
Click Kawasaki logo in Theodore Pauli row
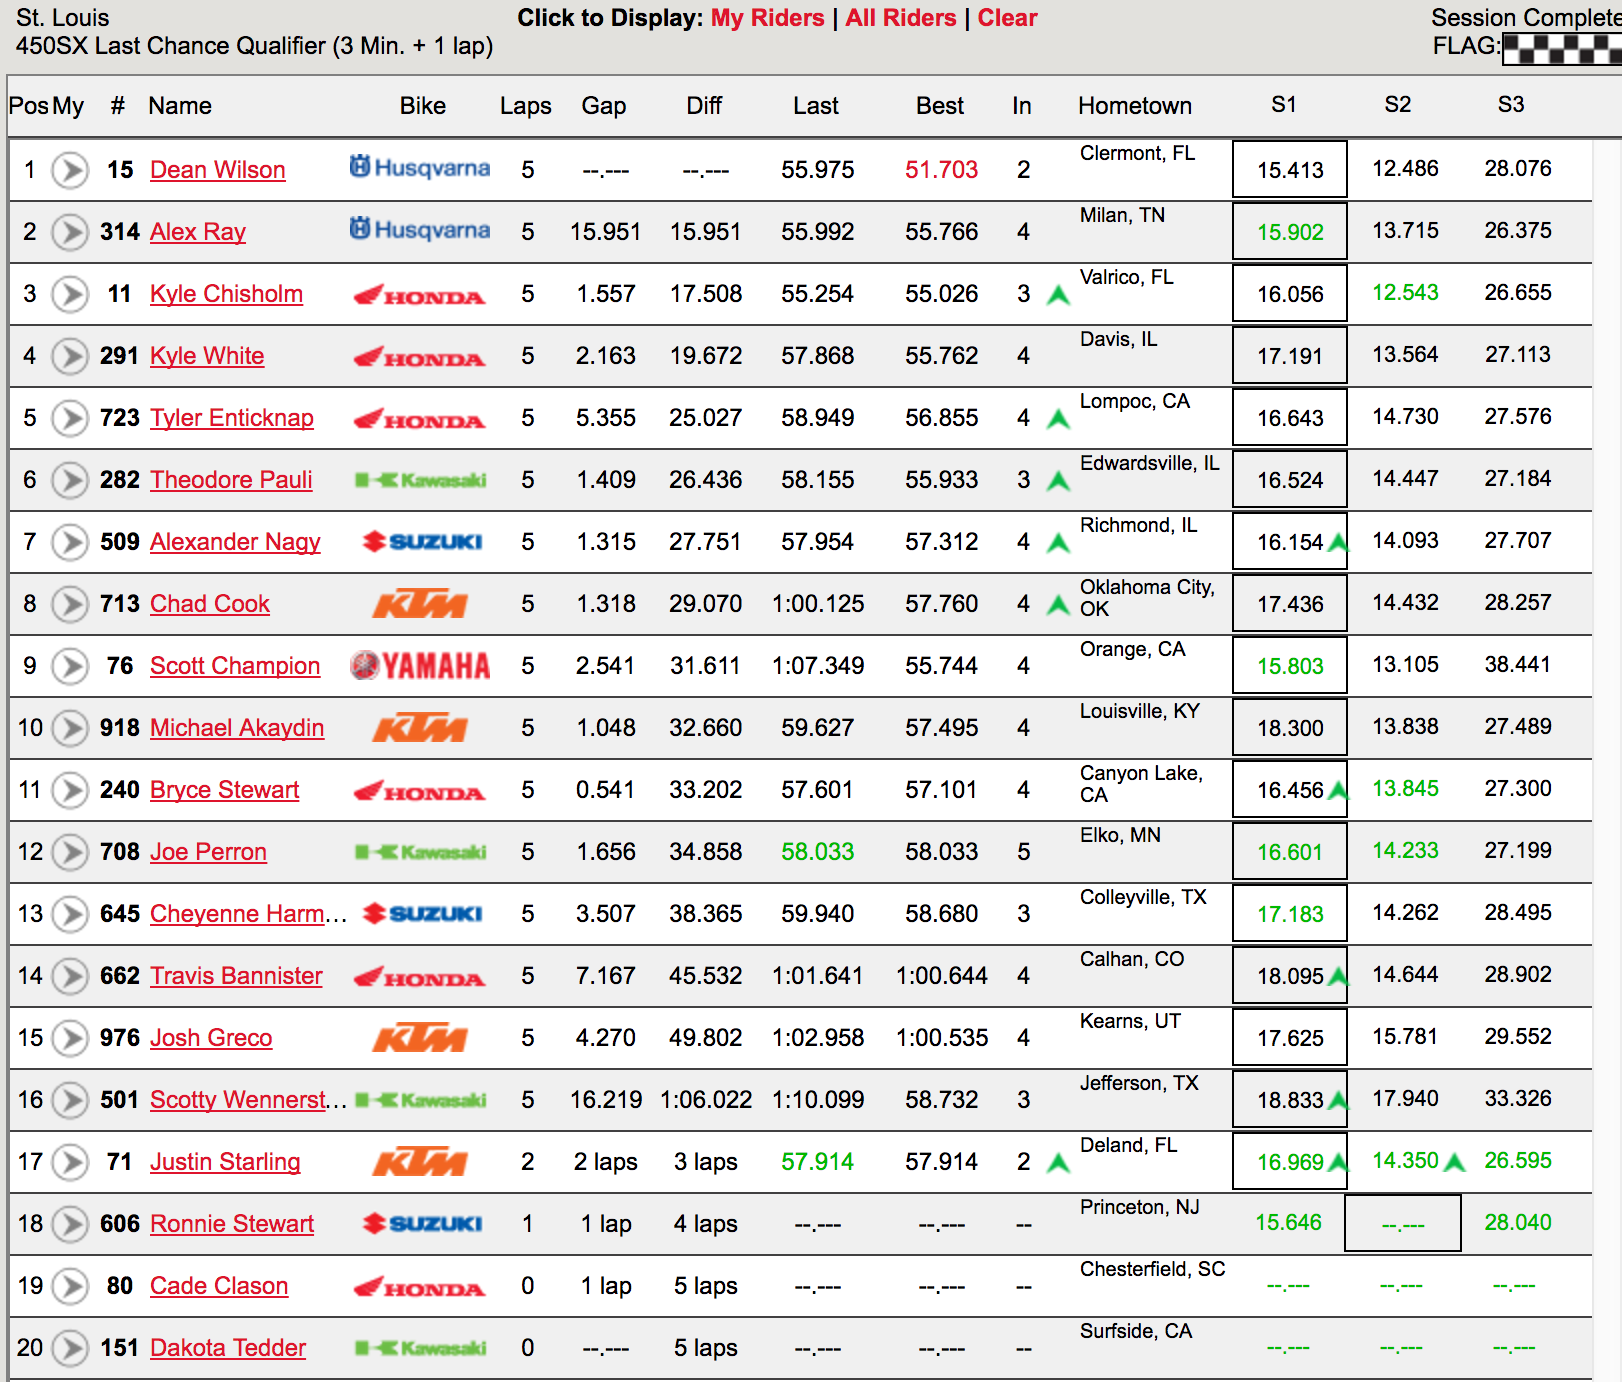[421, 480]
